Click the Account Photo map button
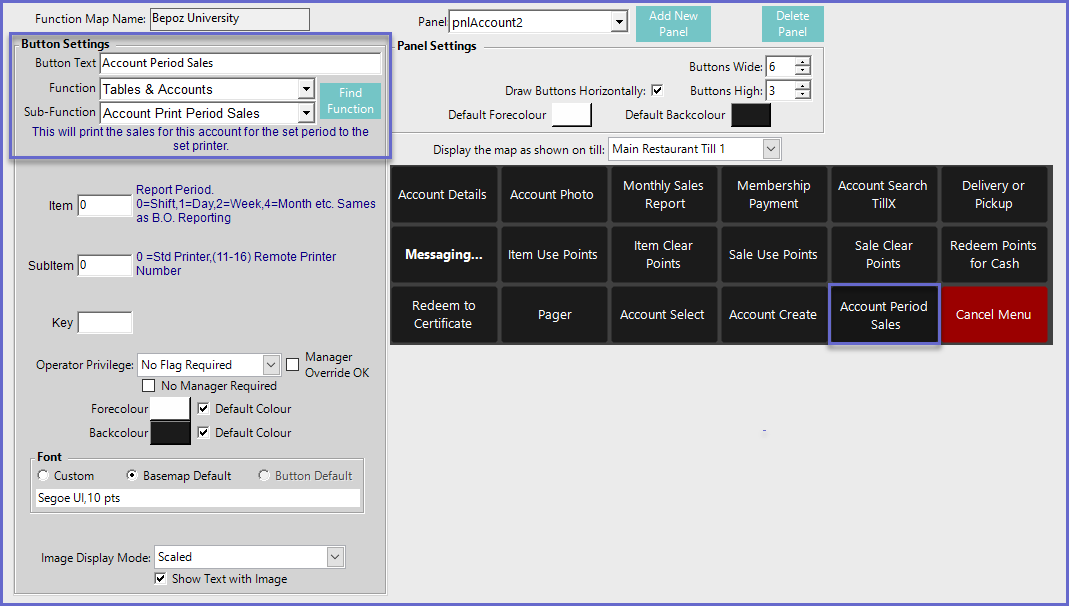 point(552,195)
